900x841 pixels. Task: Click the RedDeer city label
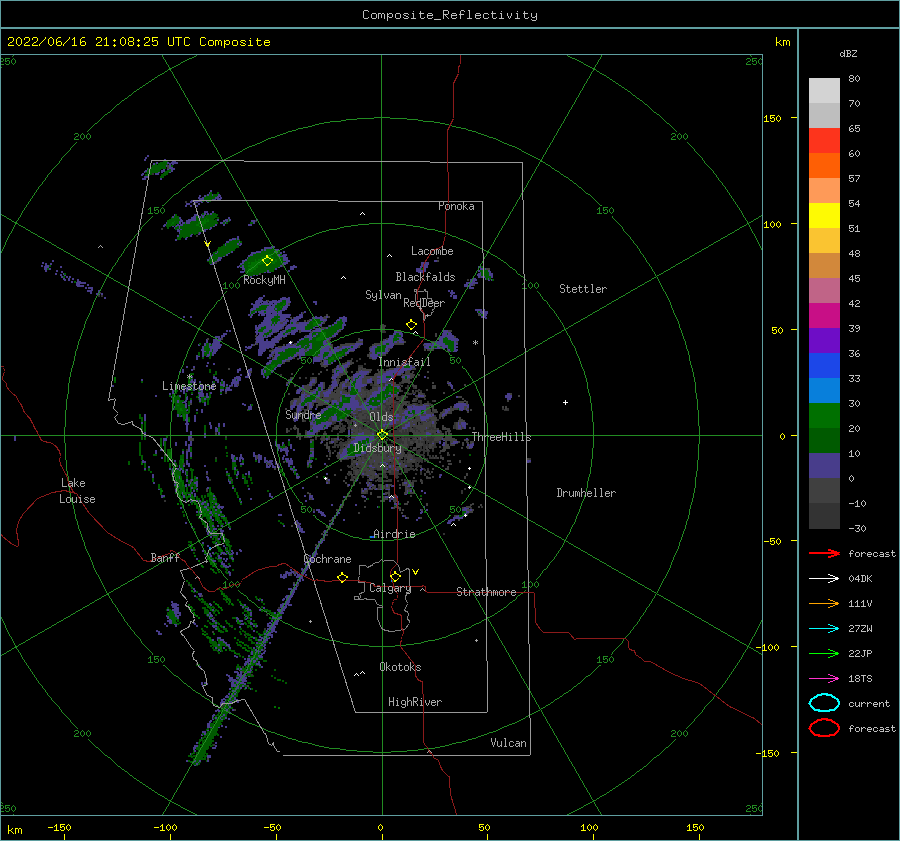pos(424,303)
